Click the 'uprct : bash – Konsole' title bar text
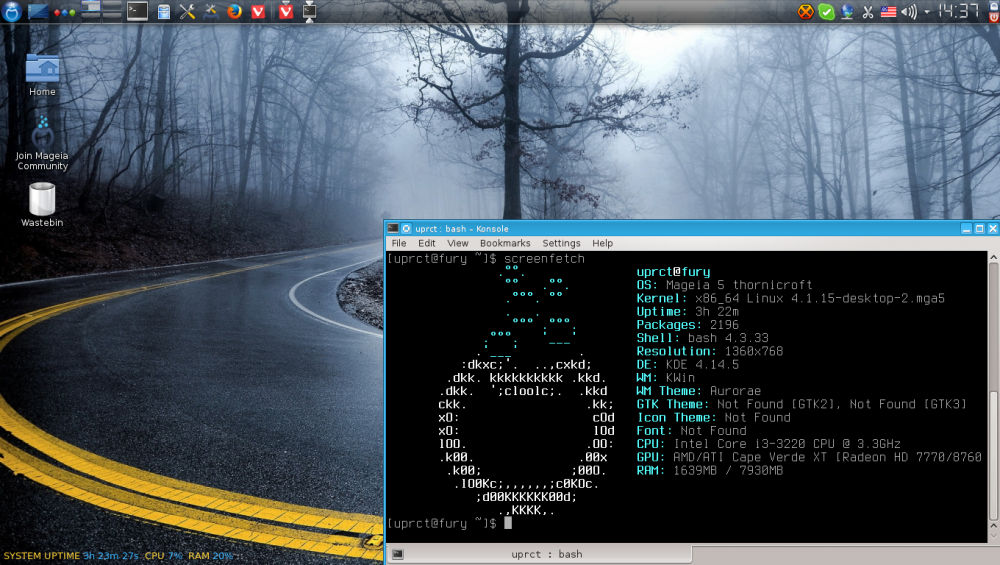 (462, 228)
